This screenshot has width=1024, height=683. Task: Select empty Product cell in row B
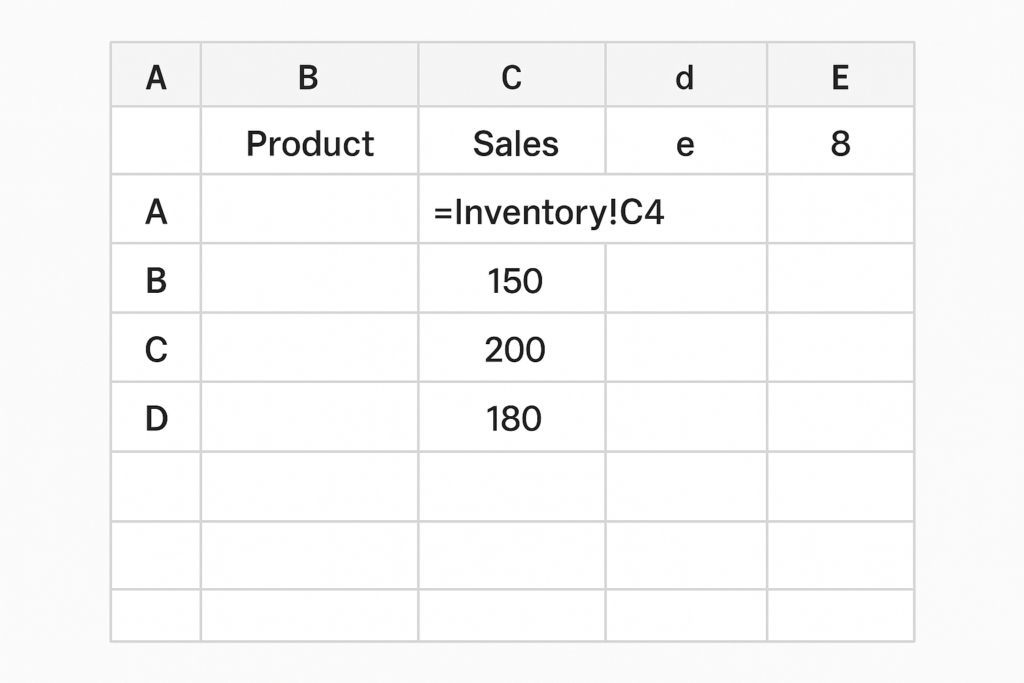click(309, 279)
